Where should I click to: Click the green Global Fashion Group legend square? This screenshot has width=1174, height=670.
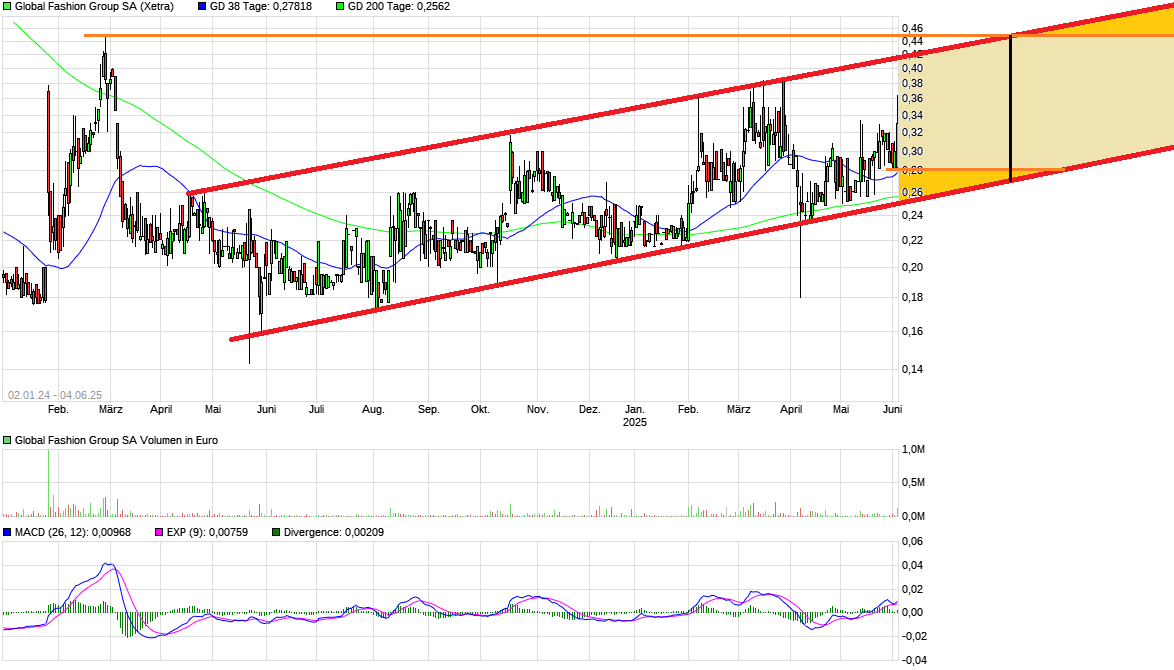pyautogui.click(x=7, y=6)
